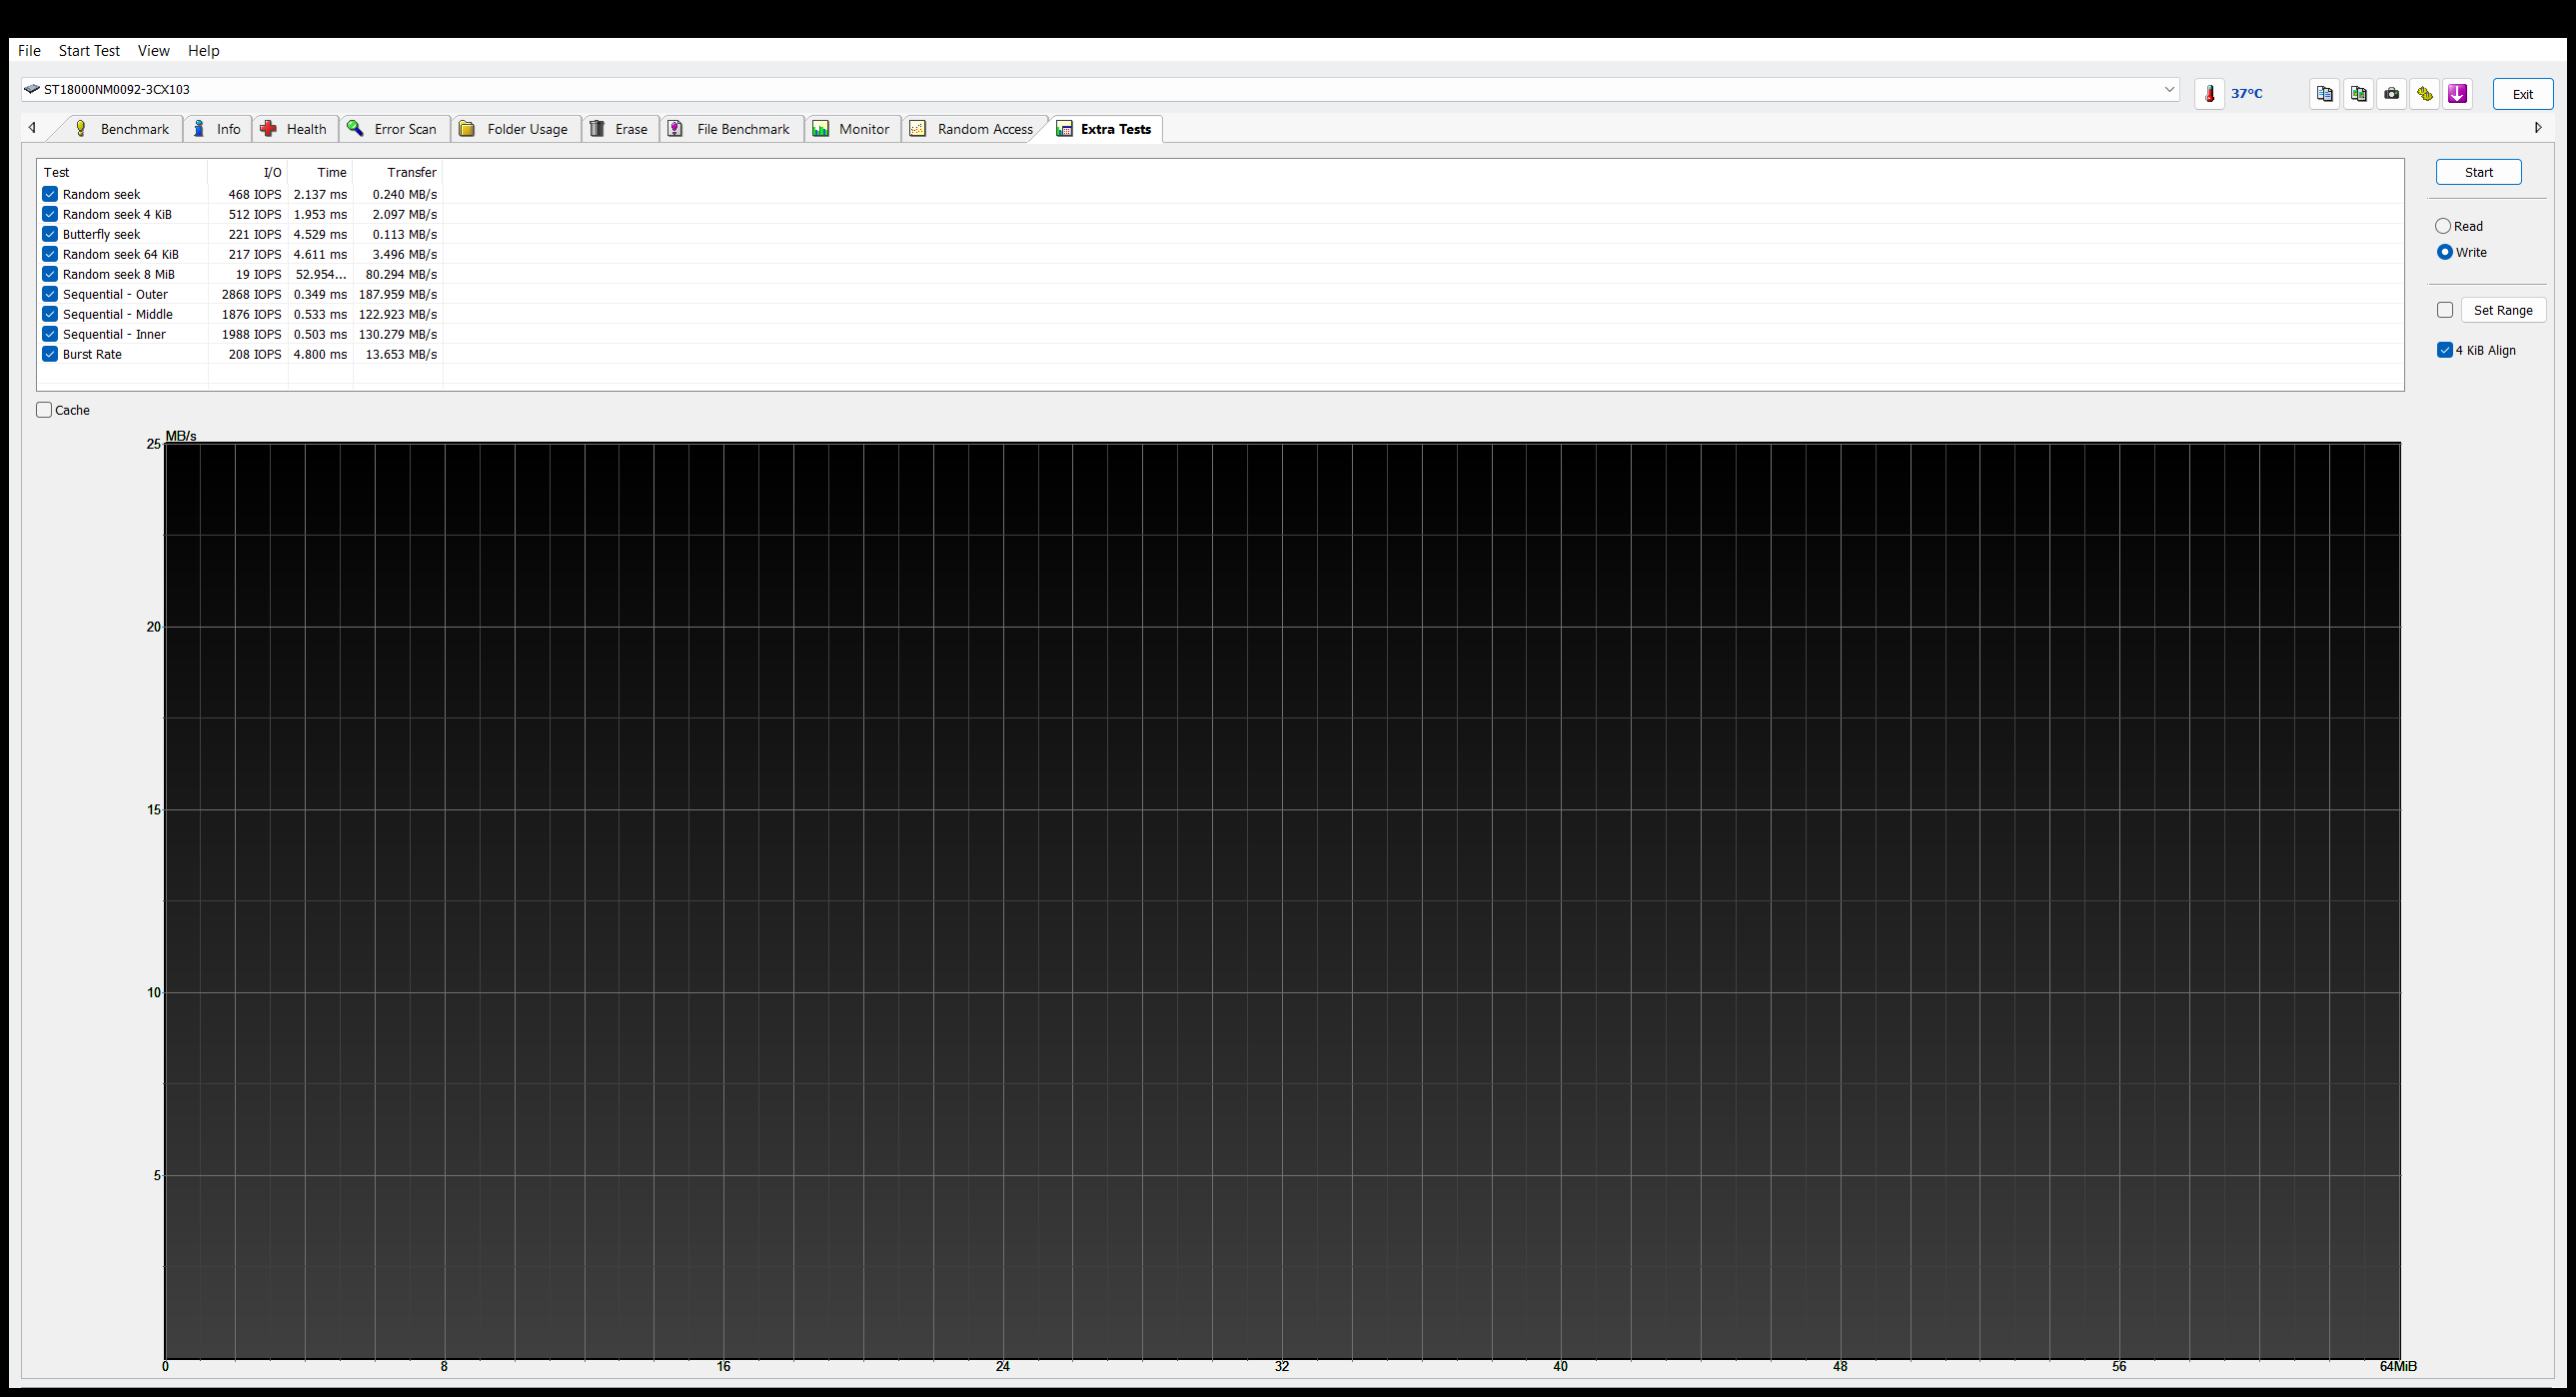This screenshot has height=1397, width=2576.
Task: Toggle the 4 KiB Align checkbox
Action: click(2445, 350)
